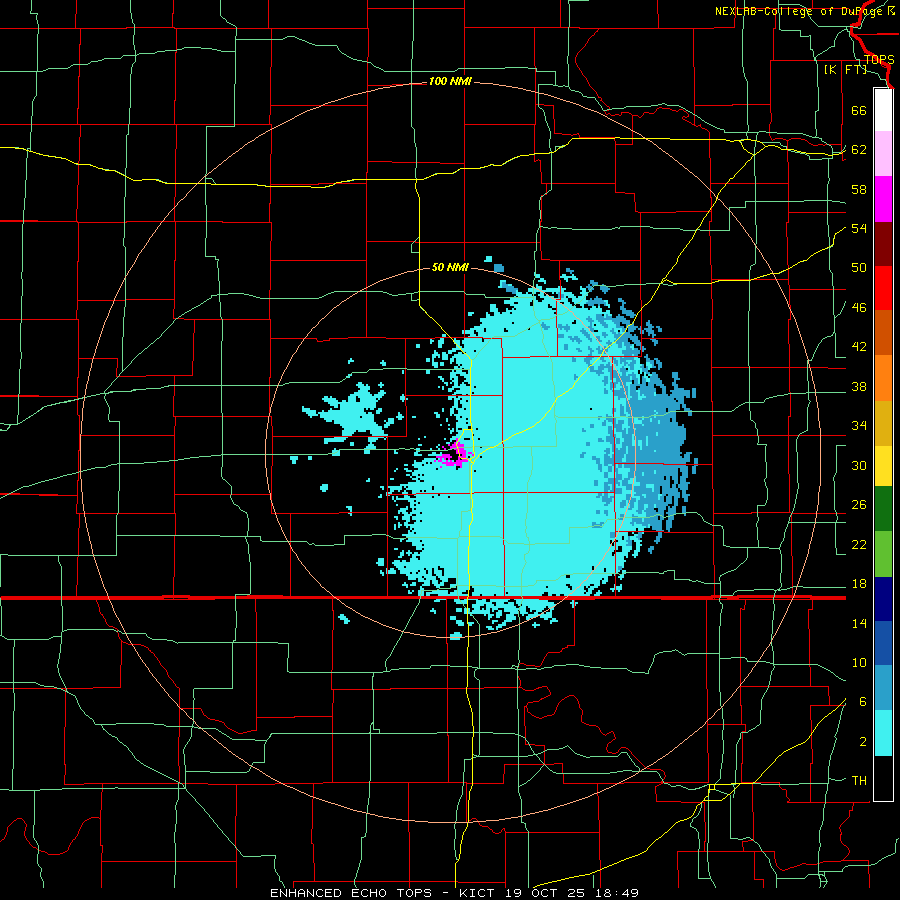900x900 pixels.
Task: Click the 26 legend value
Action: click(x=859, y=505)
